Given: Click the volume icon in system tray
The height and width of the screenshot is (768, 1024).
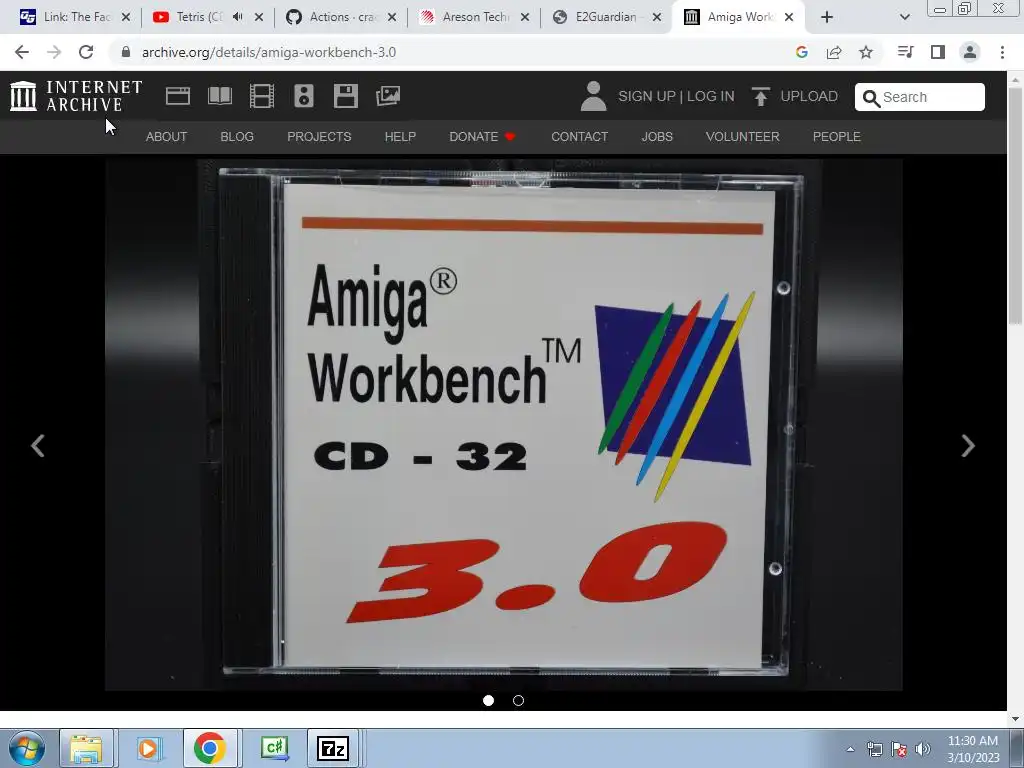Looking at the screenshot, I should [x=923, y=749].
